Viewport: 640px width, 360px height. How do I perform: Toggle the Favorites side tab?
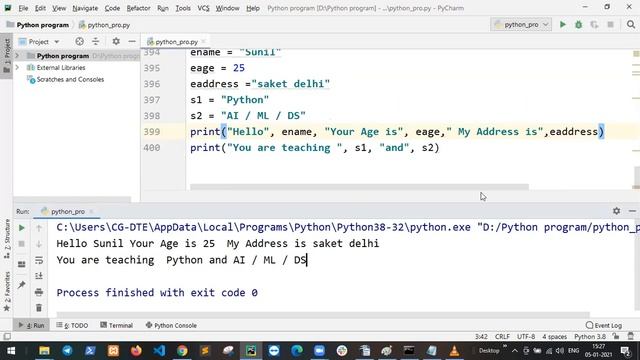tap(7, 291)
